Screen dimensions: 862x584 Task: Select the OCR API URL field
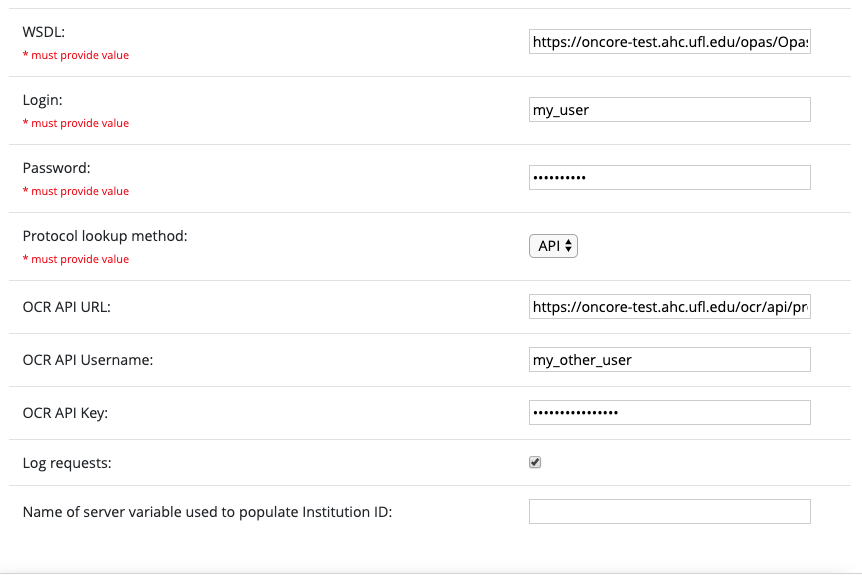tap(669, 307)
